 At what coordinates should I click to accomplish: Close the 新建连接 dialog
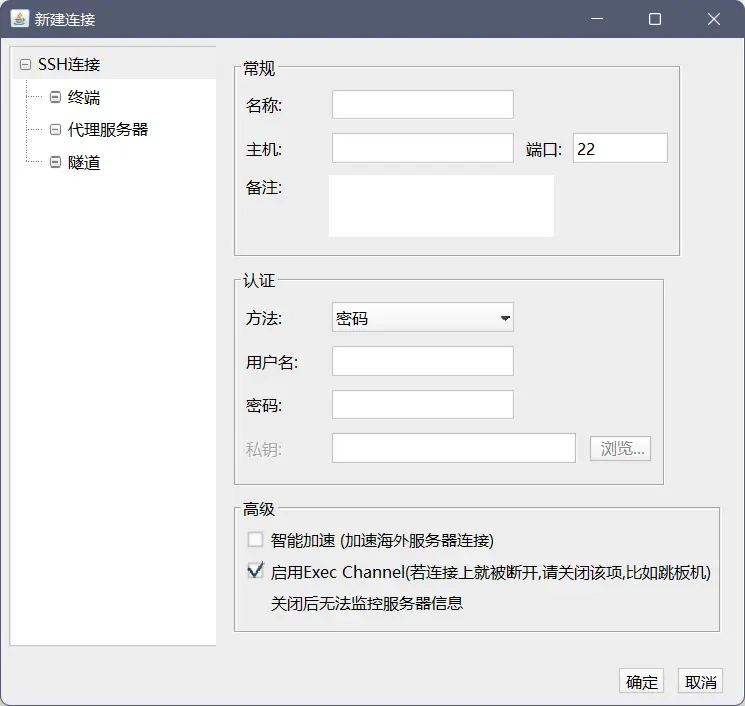click(714, 19)
